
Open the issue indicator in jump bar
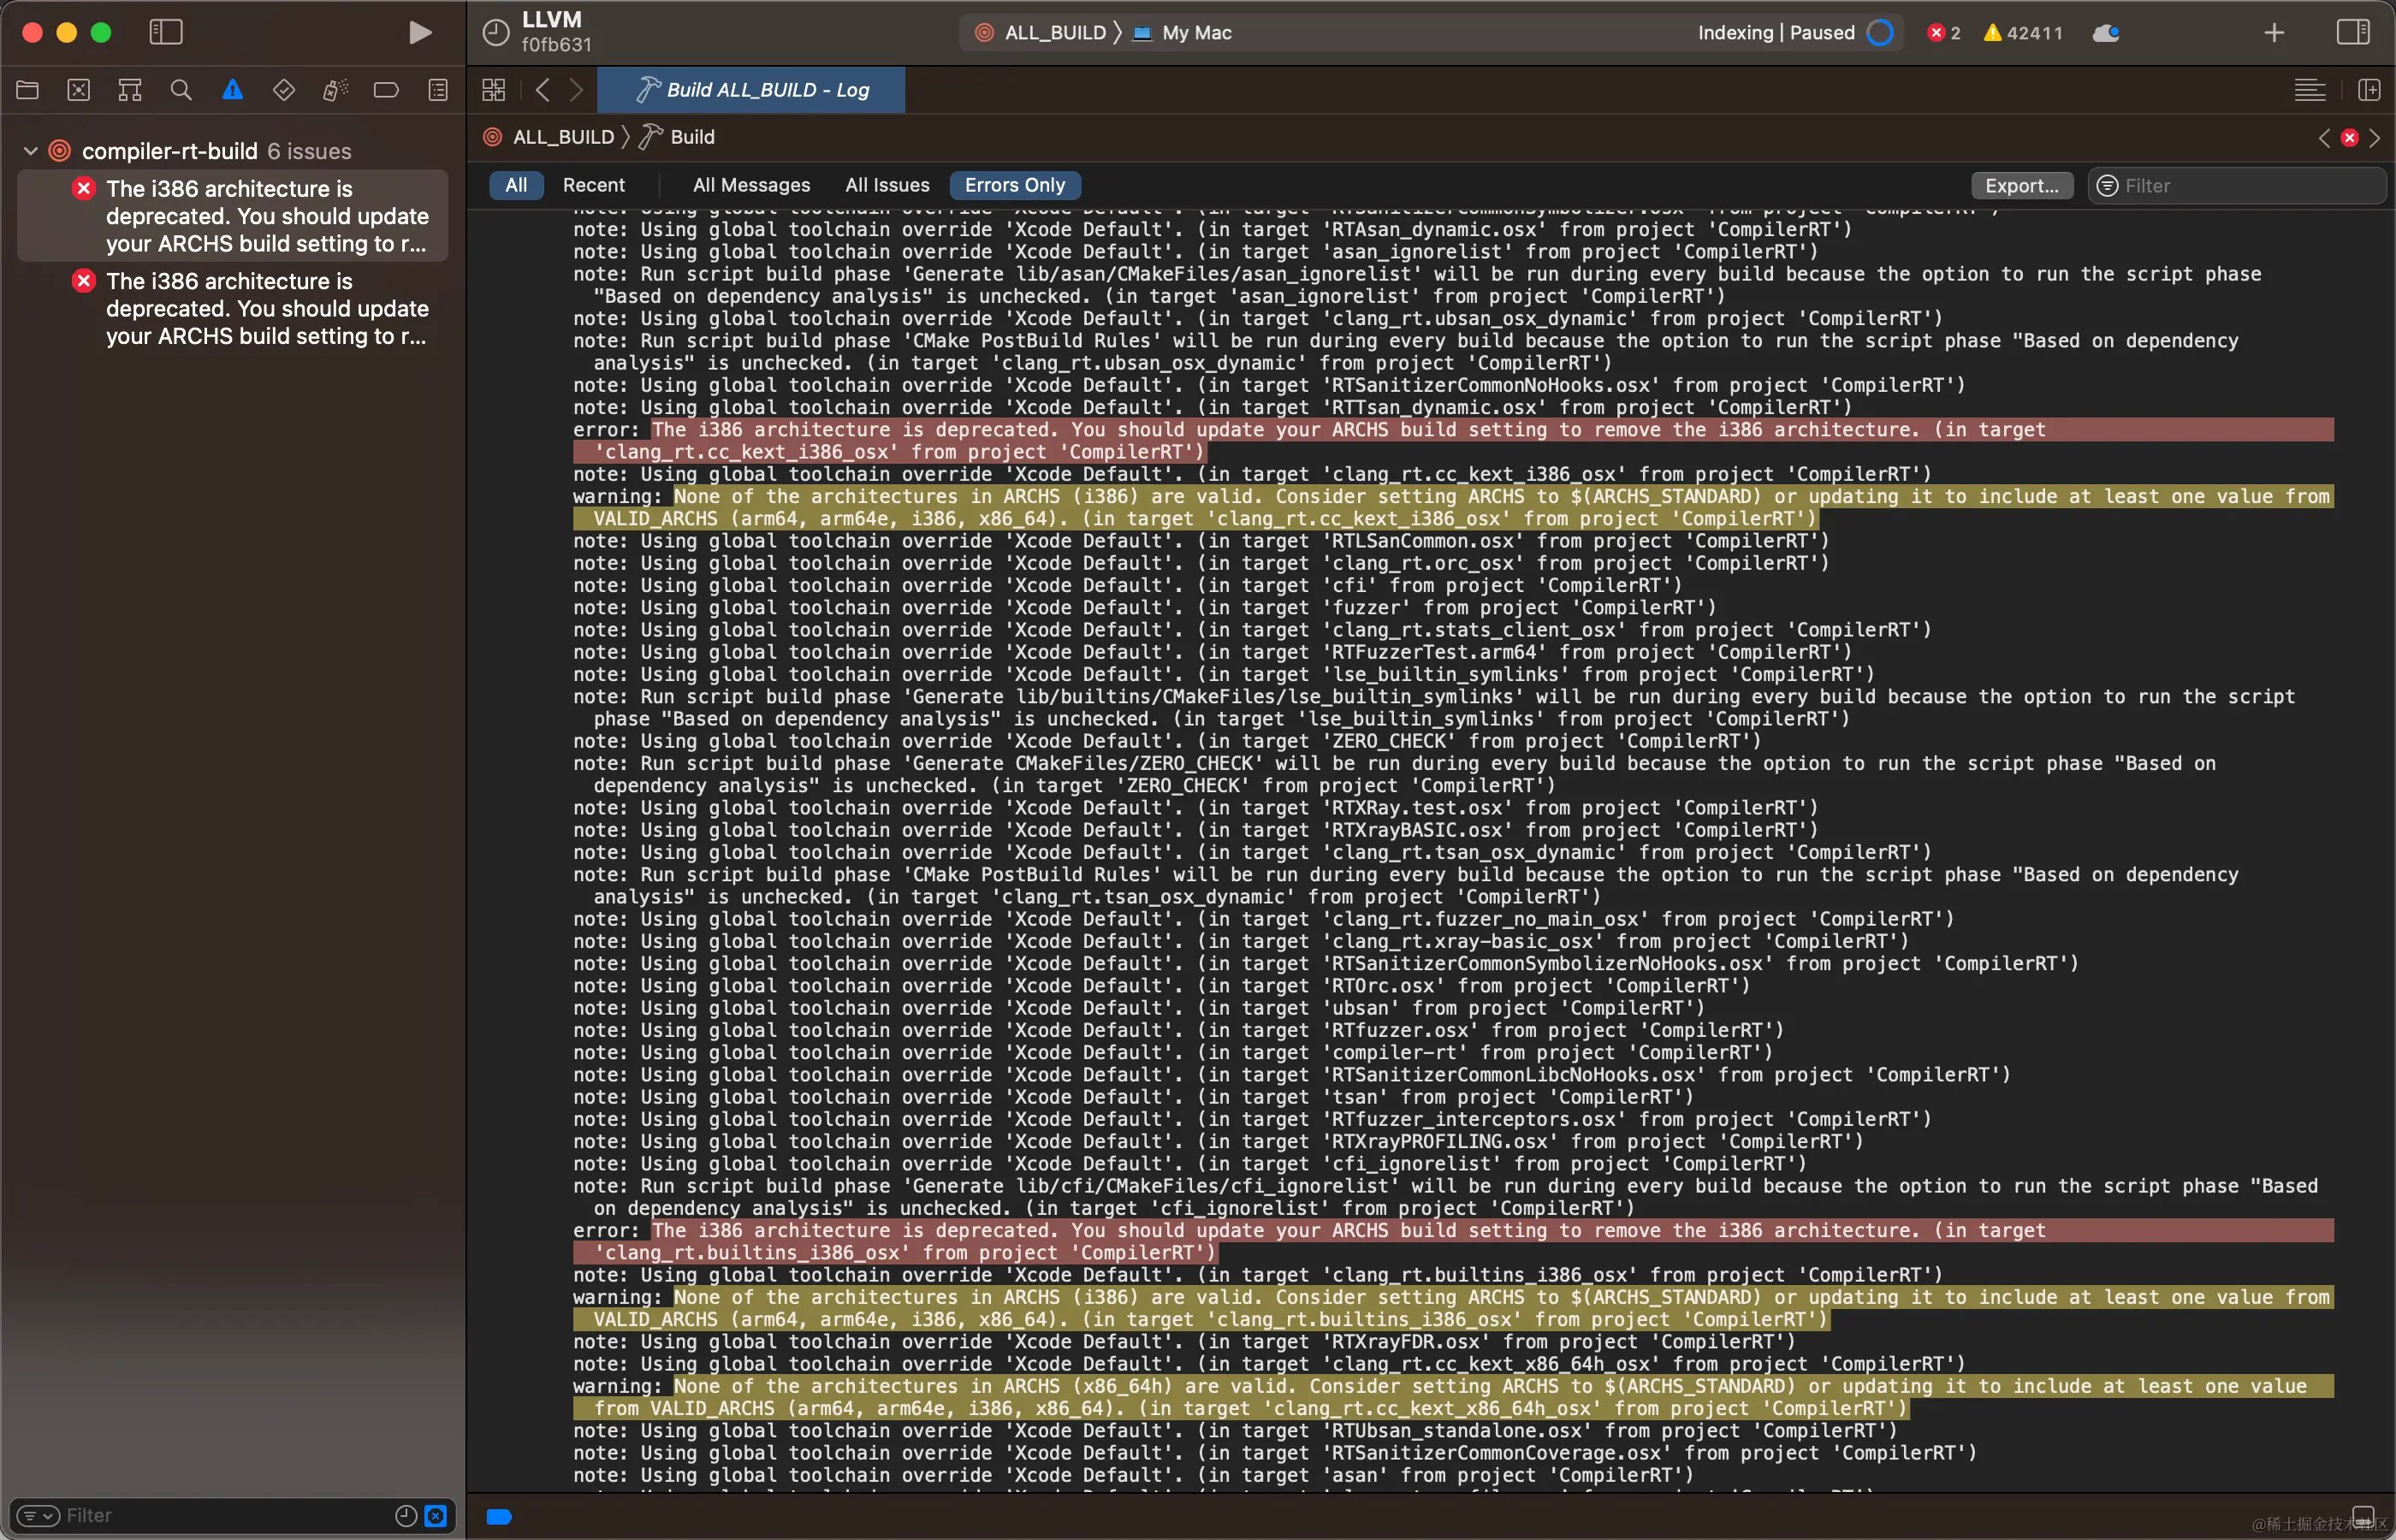(x=2350, y=138)
